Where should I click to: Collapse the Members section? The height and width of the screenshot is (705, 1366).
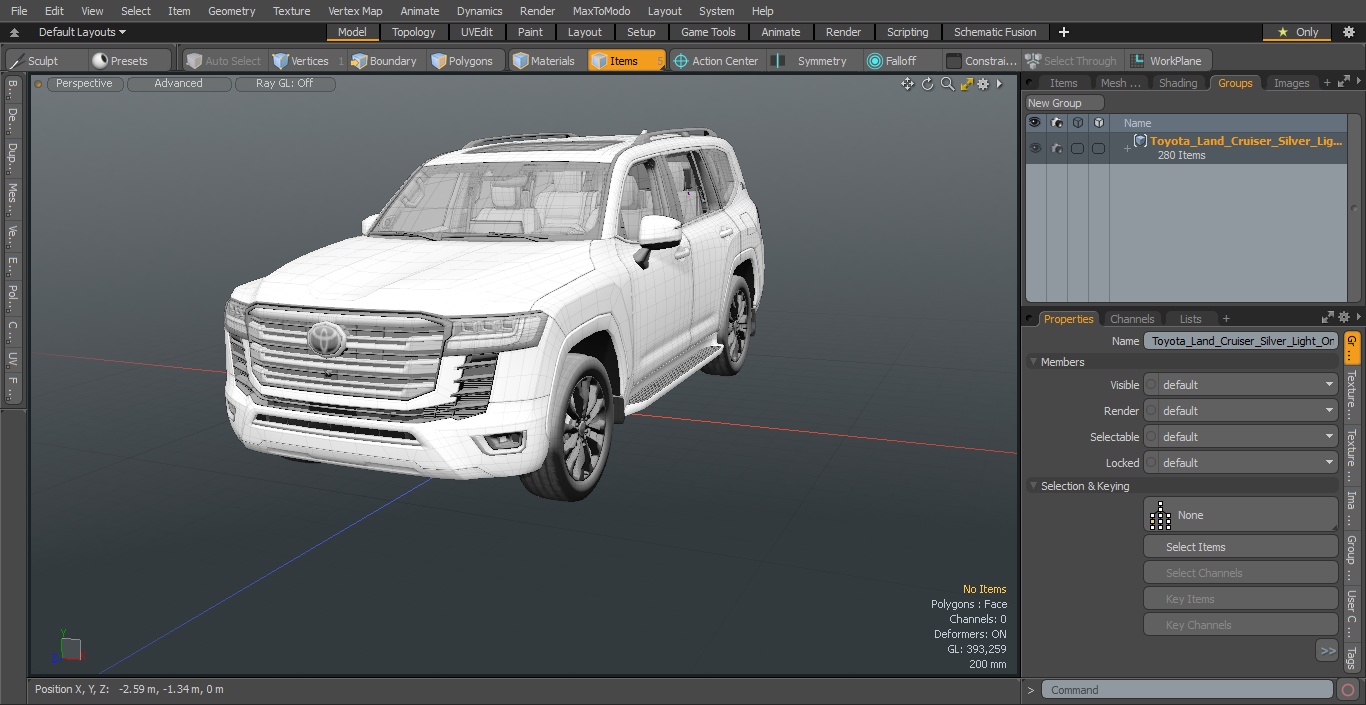click(x=1033, y=362)
